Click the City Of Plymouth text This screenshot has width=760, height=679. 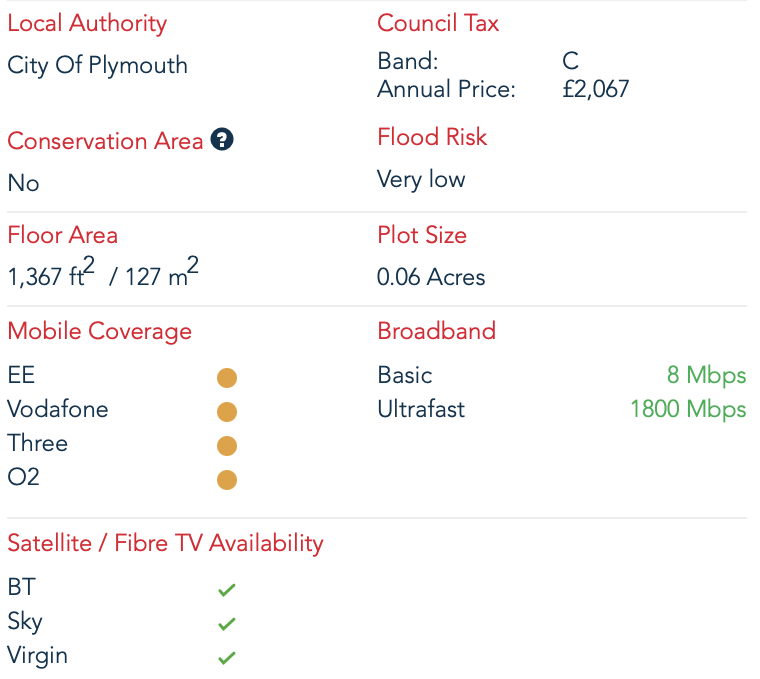(97, 65)
